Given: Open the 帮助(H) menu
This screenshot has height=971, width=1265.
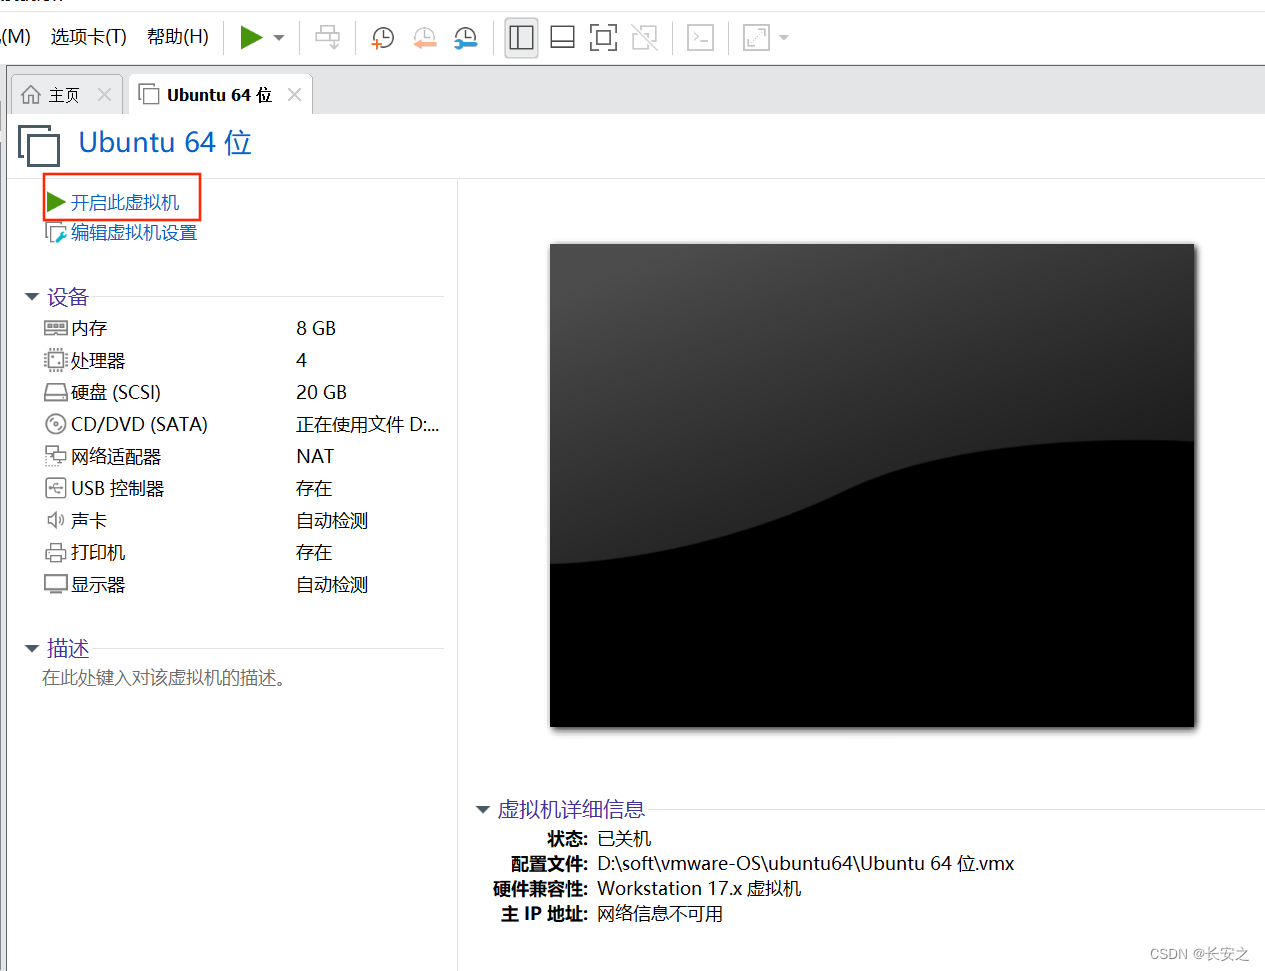Looking at the screenshot, I should [x=178, y=37].
